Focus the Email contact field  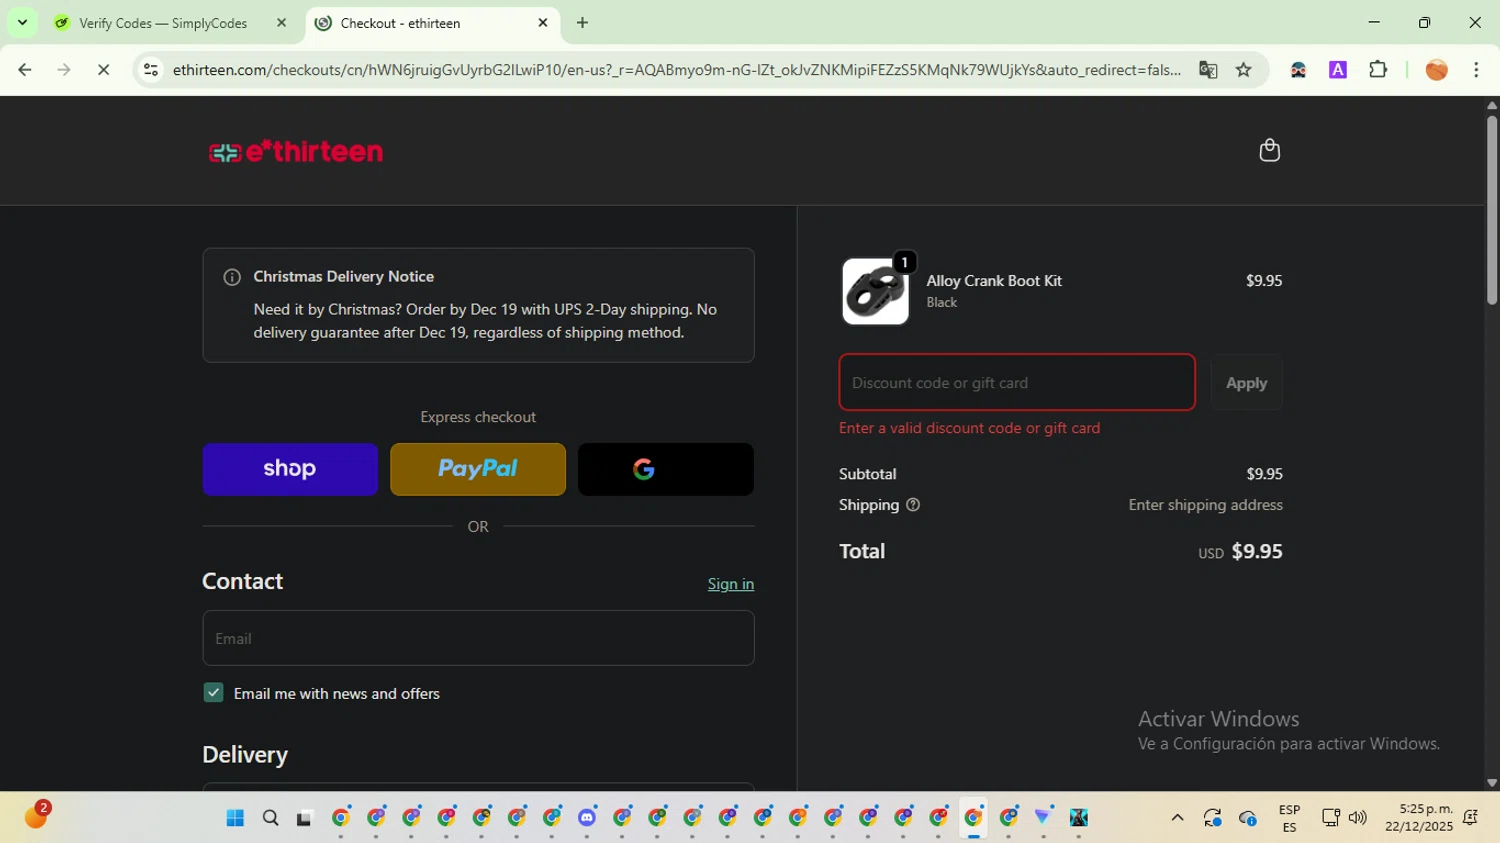478,638
